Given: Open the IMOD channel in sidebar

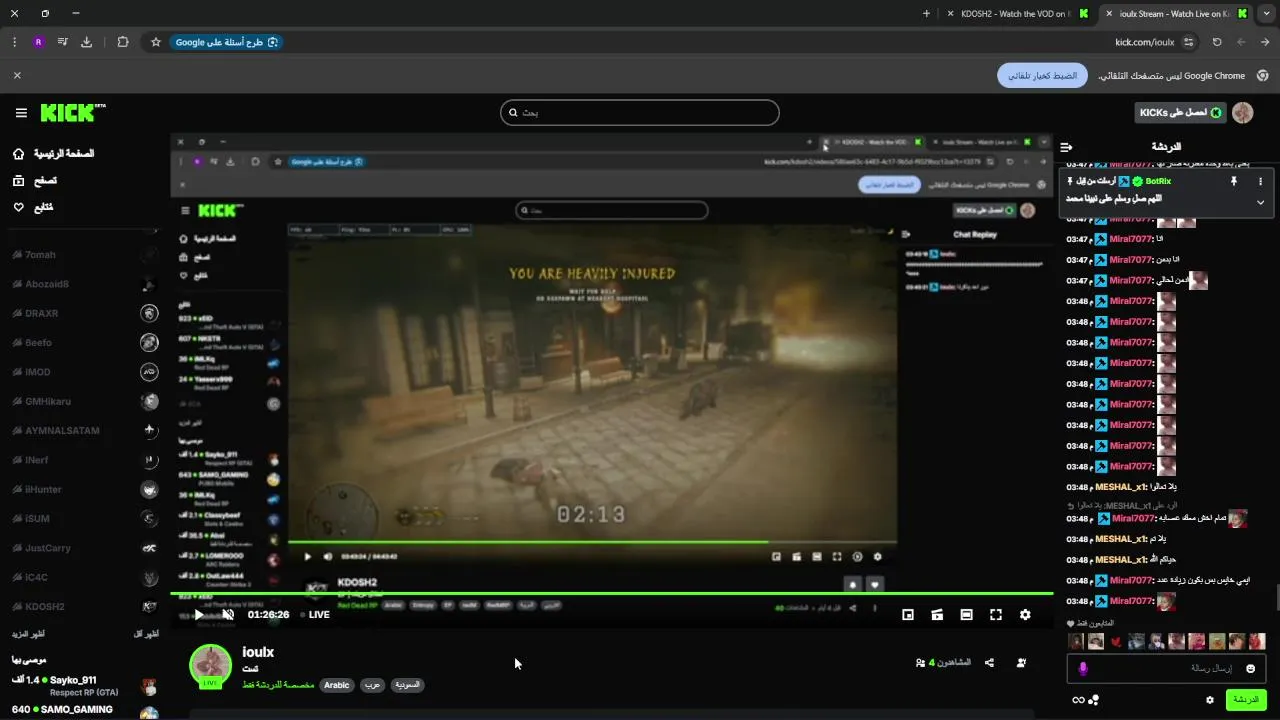Looking at the screenshot, I should tap(86, 372).
